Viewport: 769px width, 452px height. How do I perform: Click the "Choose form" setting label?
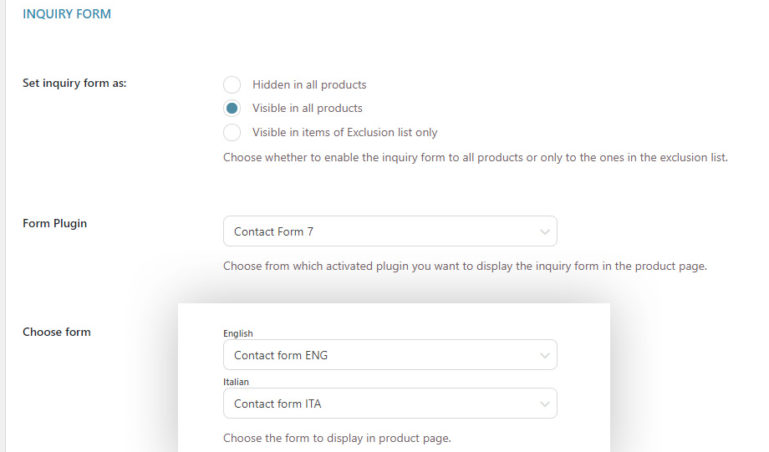57,332
